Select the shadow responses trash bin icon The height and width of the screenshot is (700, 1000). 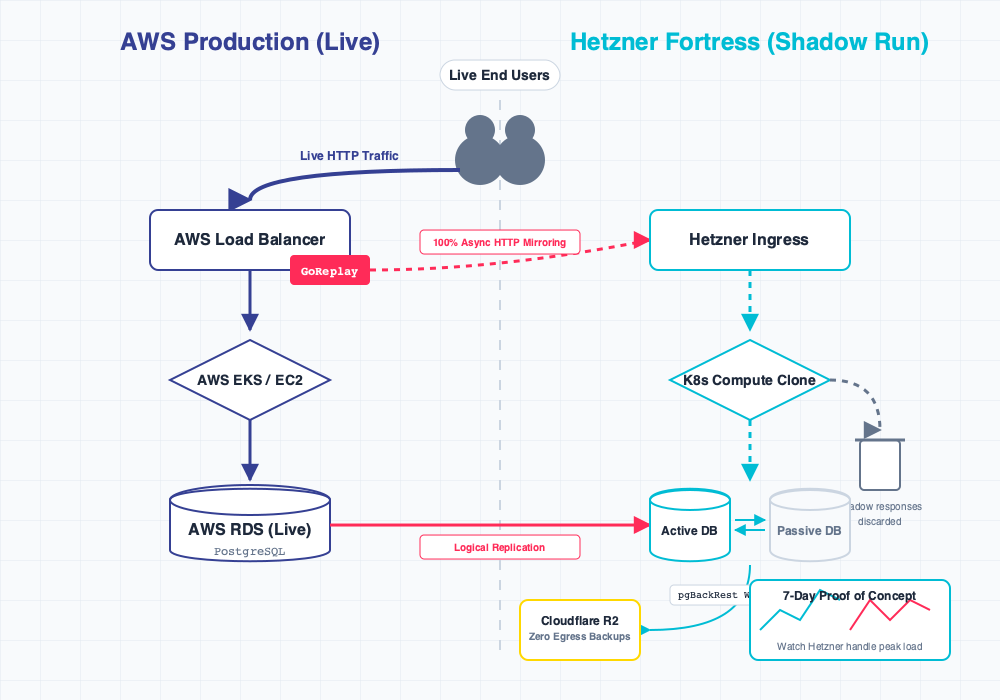click(x=880, y=463)
